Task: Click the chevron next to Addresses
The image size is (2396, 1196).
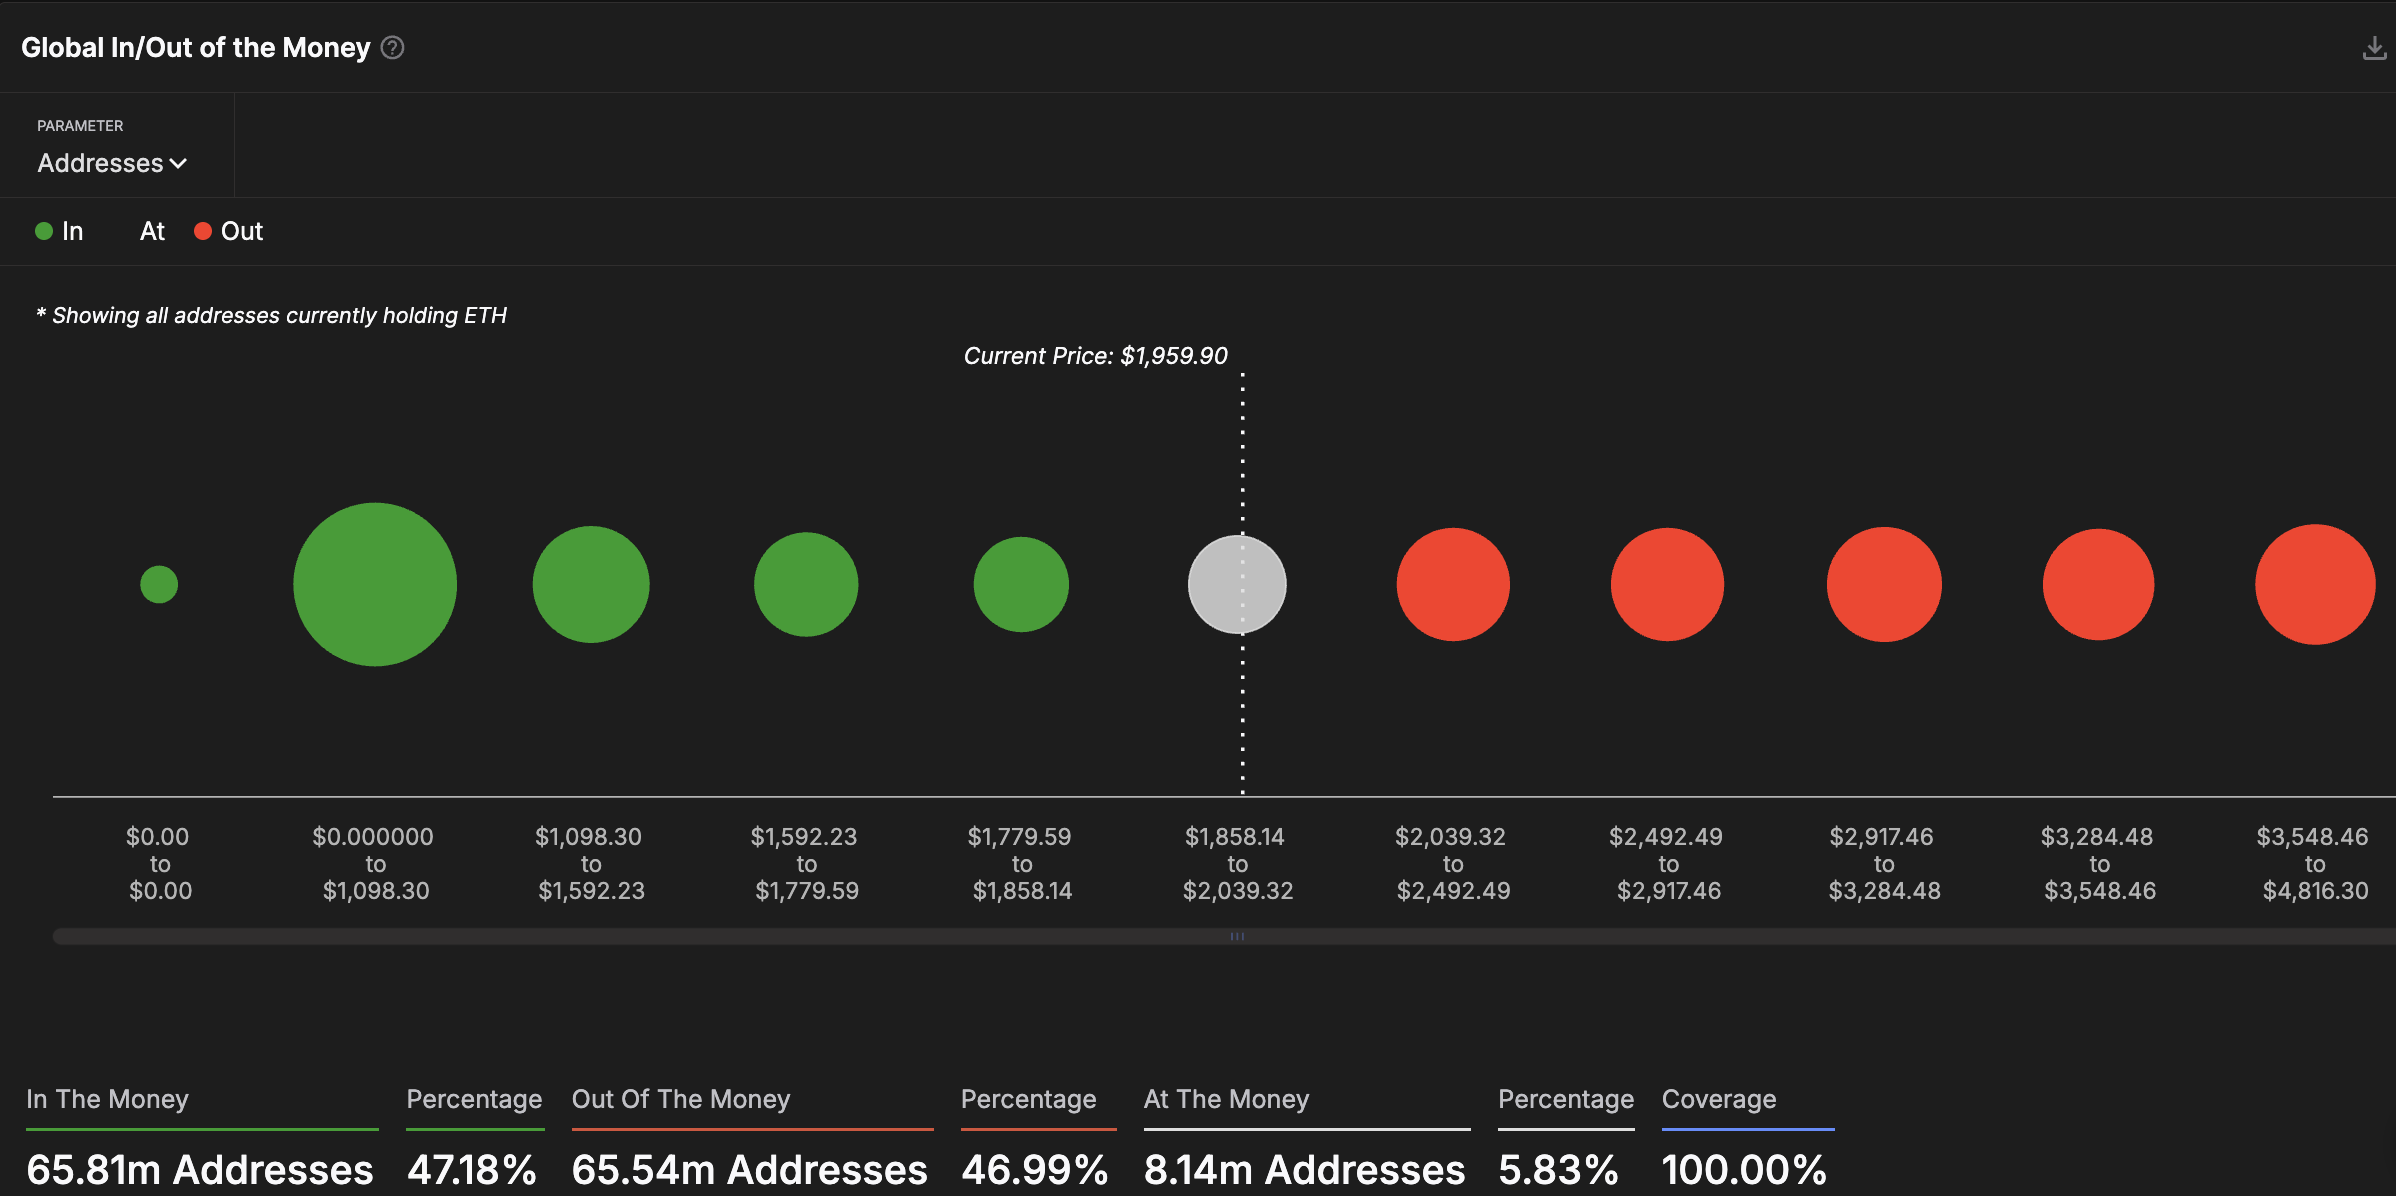Action: click(179, 164)
